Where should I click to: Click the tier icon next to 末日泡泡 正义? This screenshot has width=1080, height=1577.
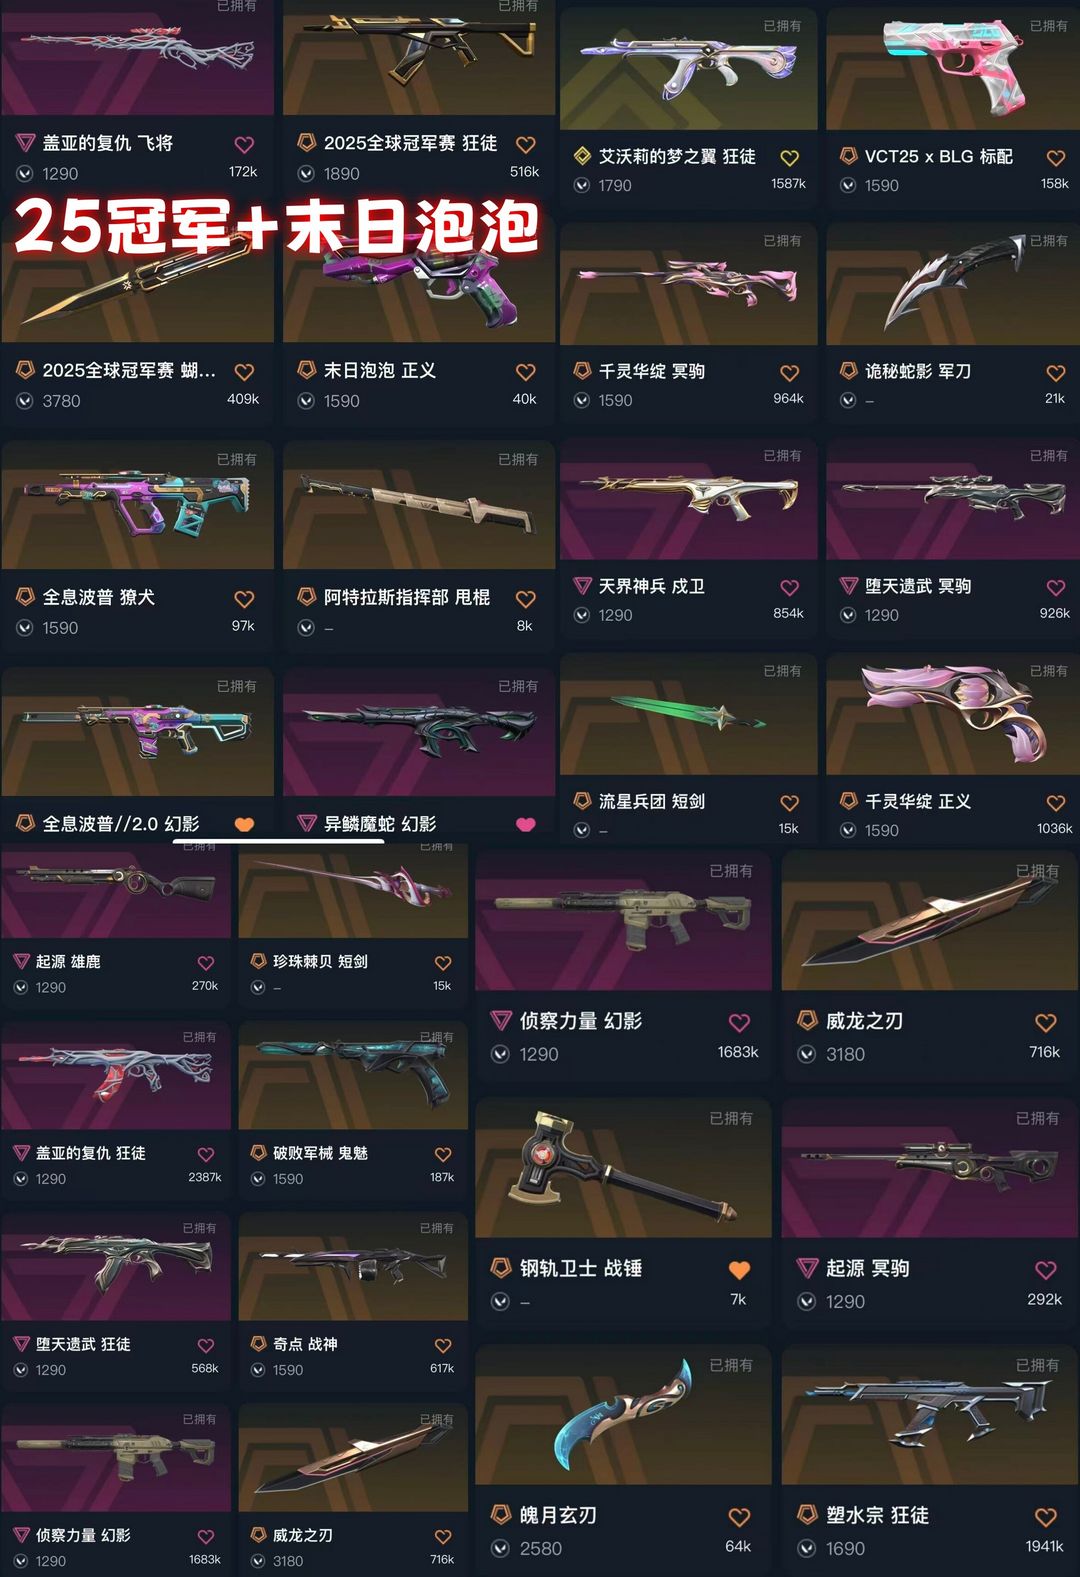307,370
